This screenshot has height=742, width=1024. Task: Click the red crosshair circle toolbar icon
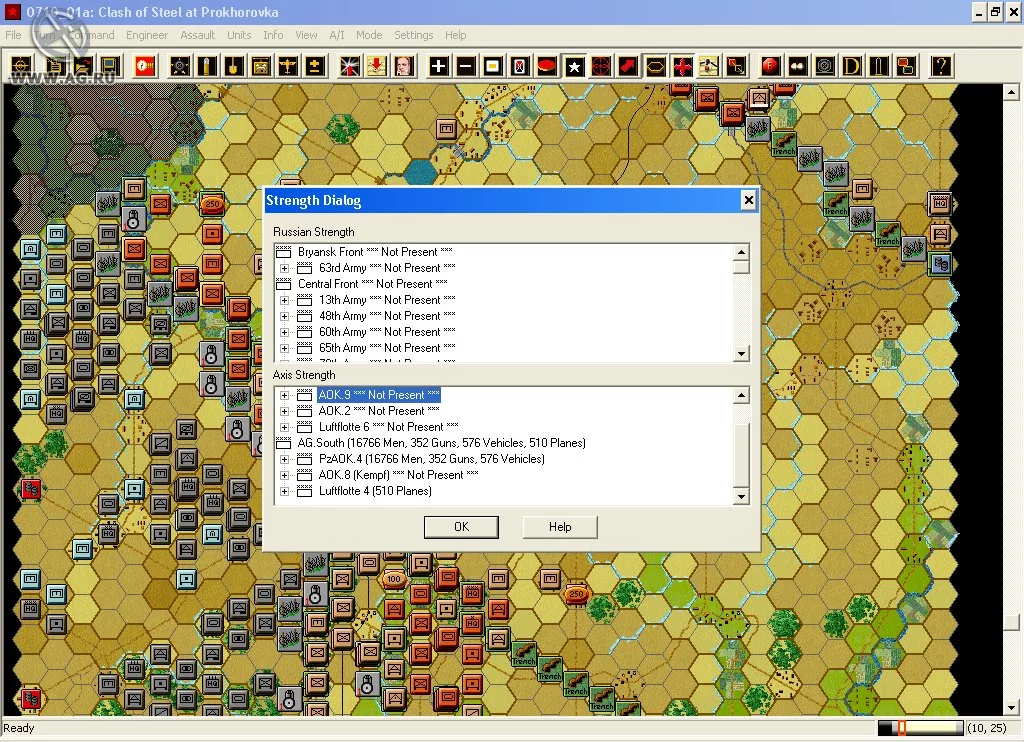click(x=601, y=66)
